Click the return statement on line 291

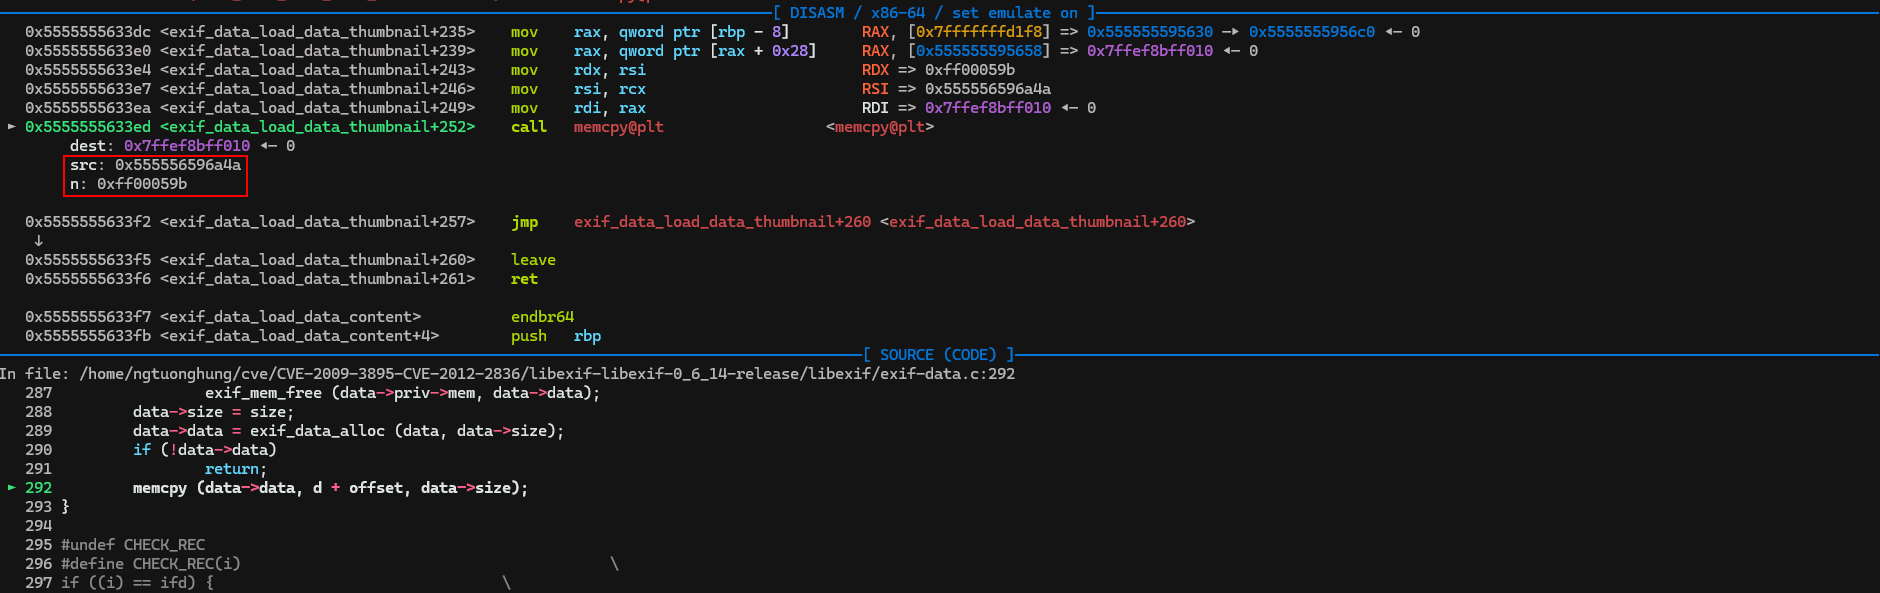[x=235, y=469]
